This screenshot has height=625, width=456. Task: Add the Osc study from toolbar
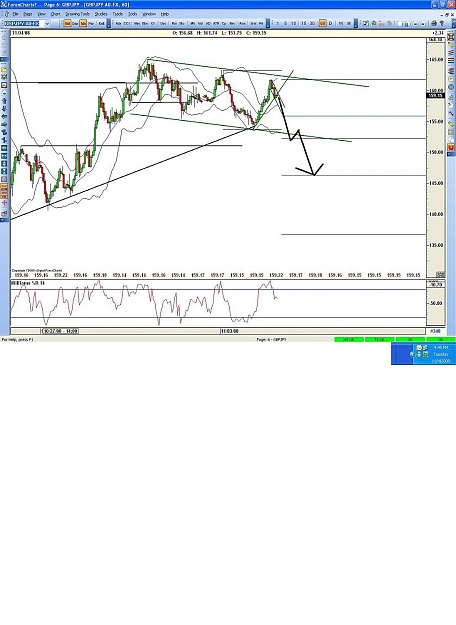click(163, 24)
